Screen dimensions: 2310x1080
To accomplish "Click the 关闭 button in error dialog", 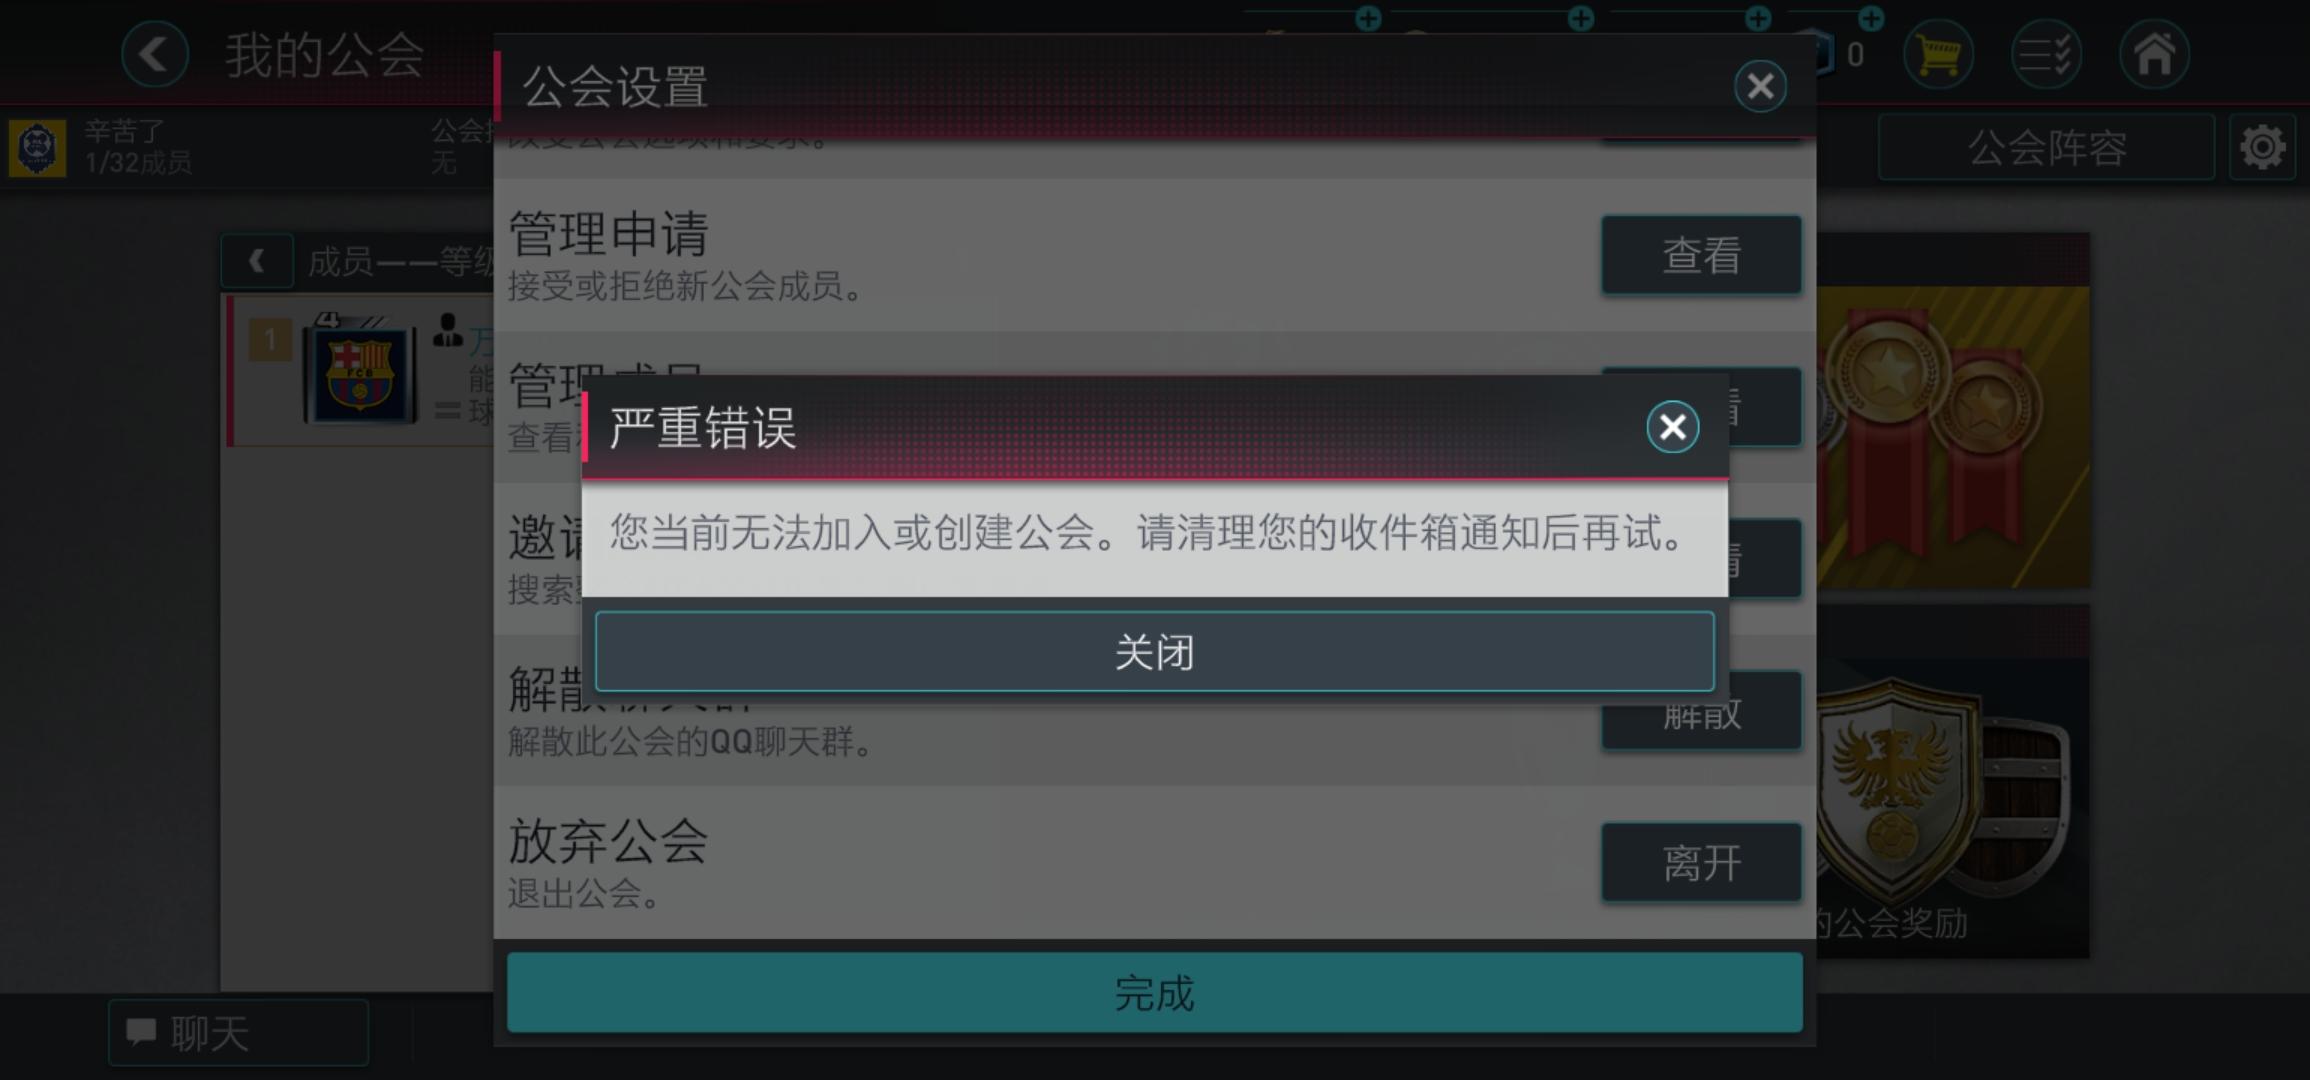I will click(x=1154, y=651).
